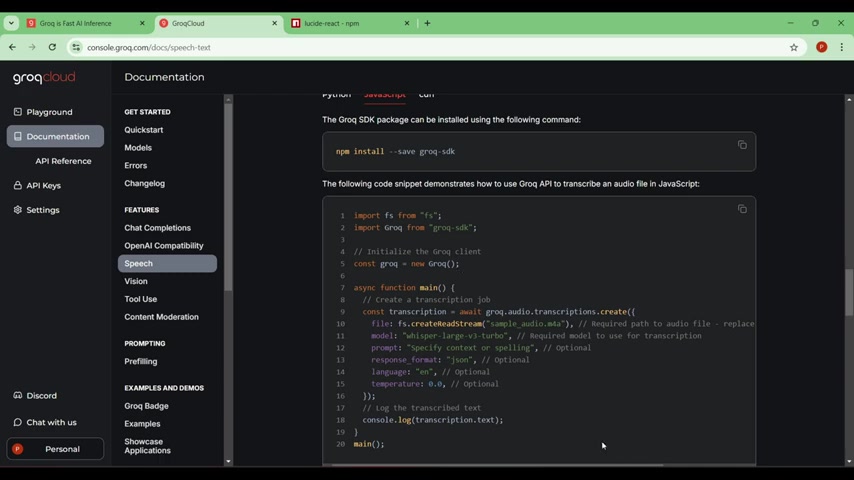The width and height of the screenshot is (854, 480).
Task: Select the Speech docs item
Action: [x=167, y=263]
